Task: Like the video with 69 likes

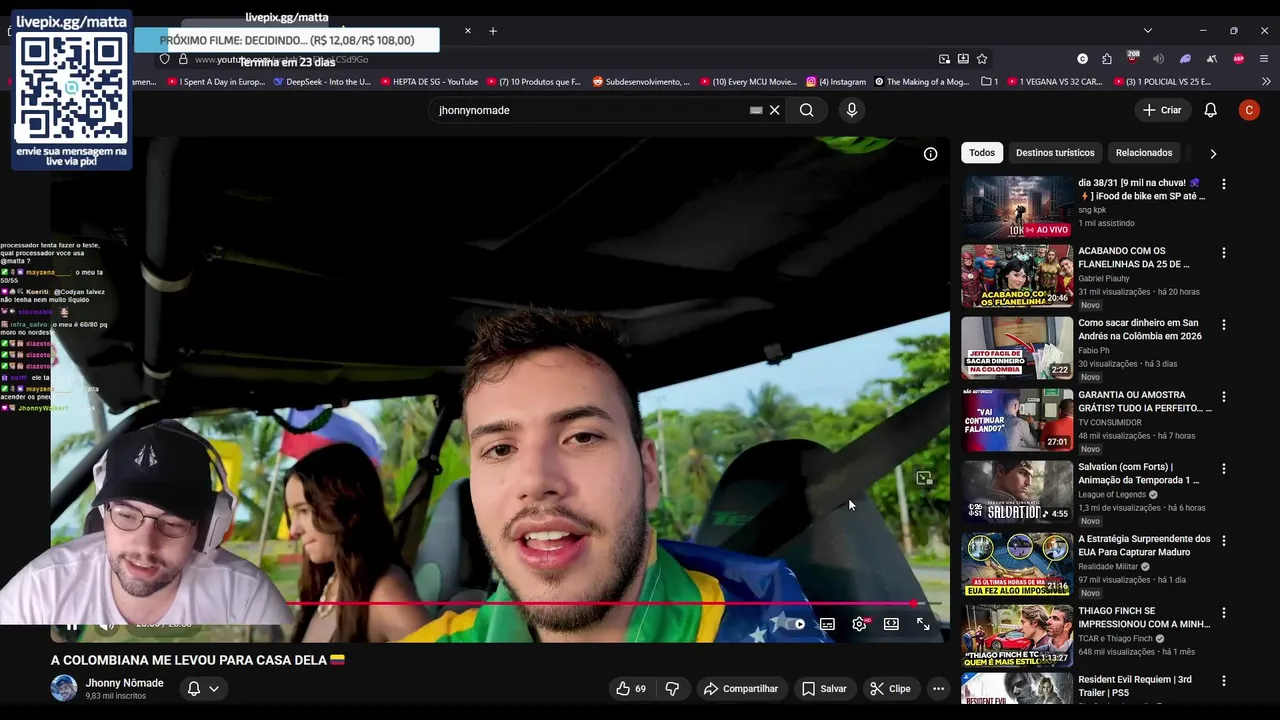Action: 630,688
